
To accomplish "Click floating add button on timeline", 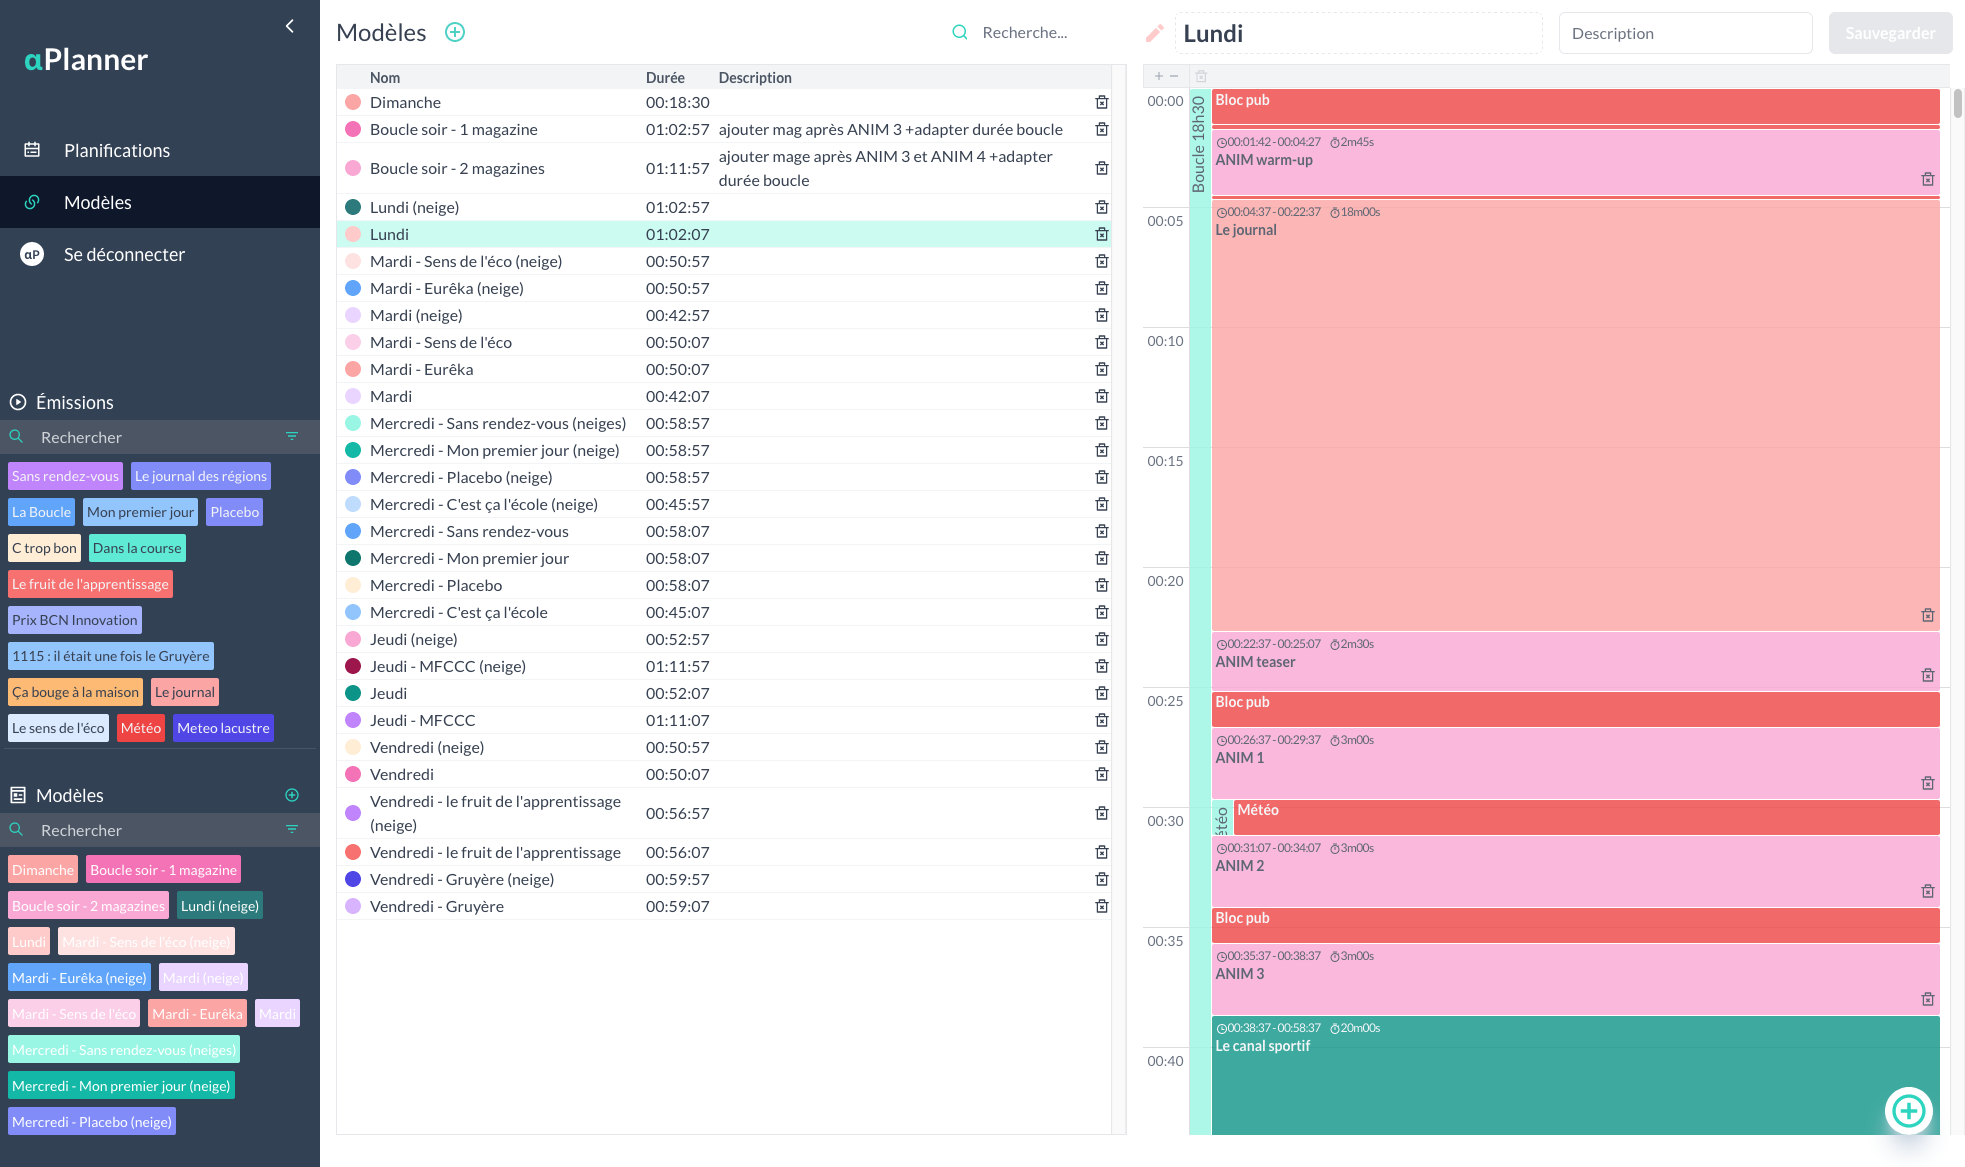I will [x=1908, y=1110].
